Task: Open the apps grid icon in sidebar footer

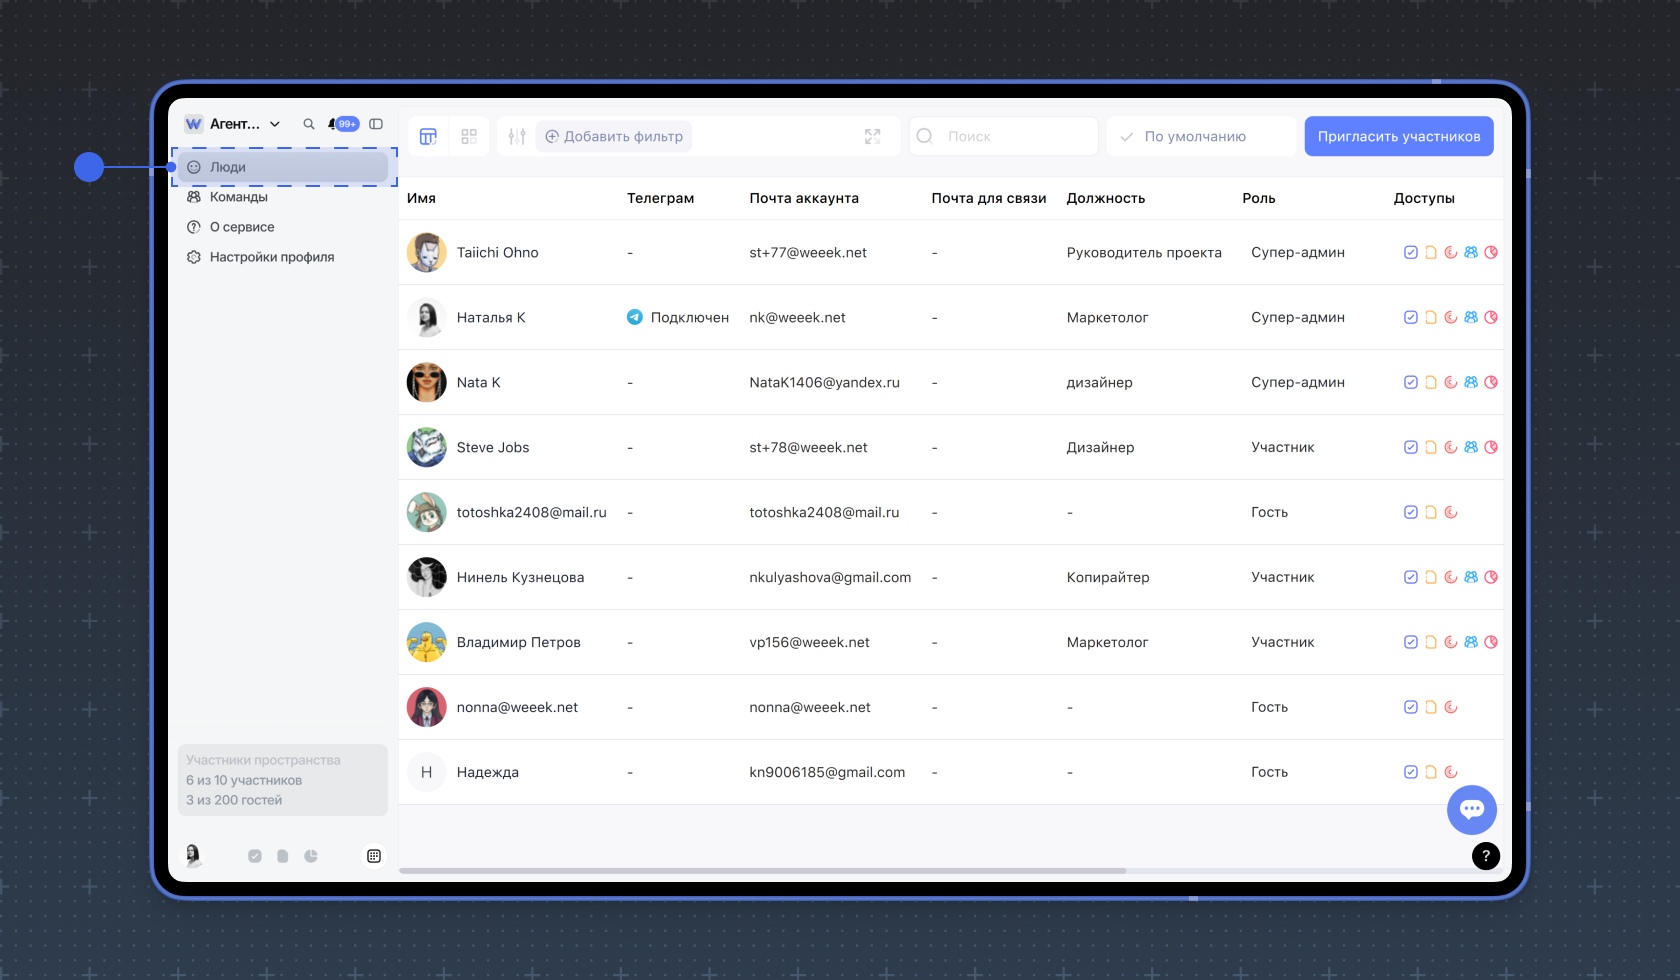Action: click(x=374, y=856)
